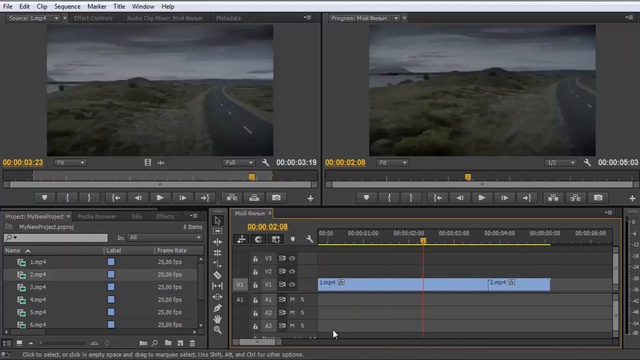Open Project panel flyout menu
The width and height of the screenshot is (640, 360).
tap(193, 216)
